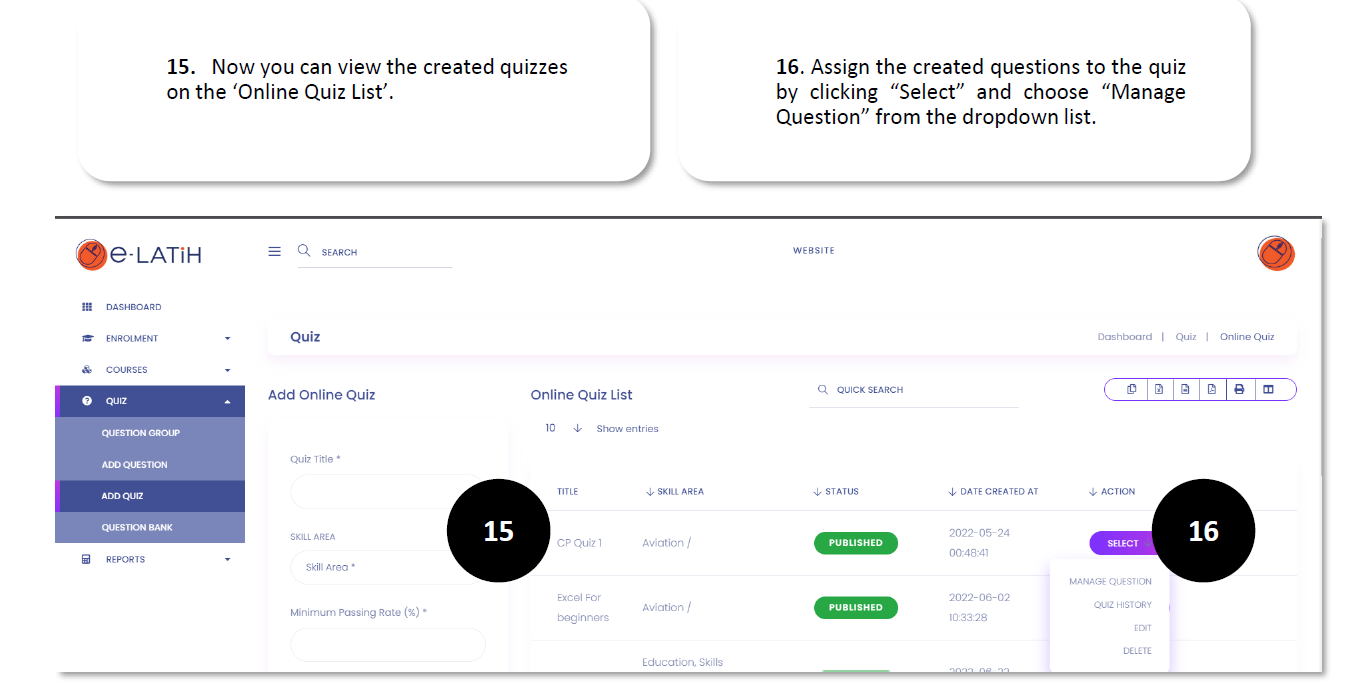Click the Quick Search field

pyautogui.click(x=914, y=390)
